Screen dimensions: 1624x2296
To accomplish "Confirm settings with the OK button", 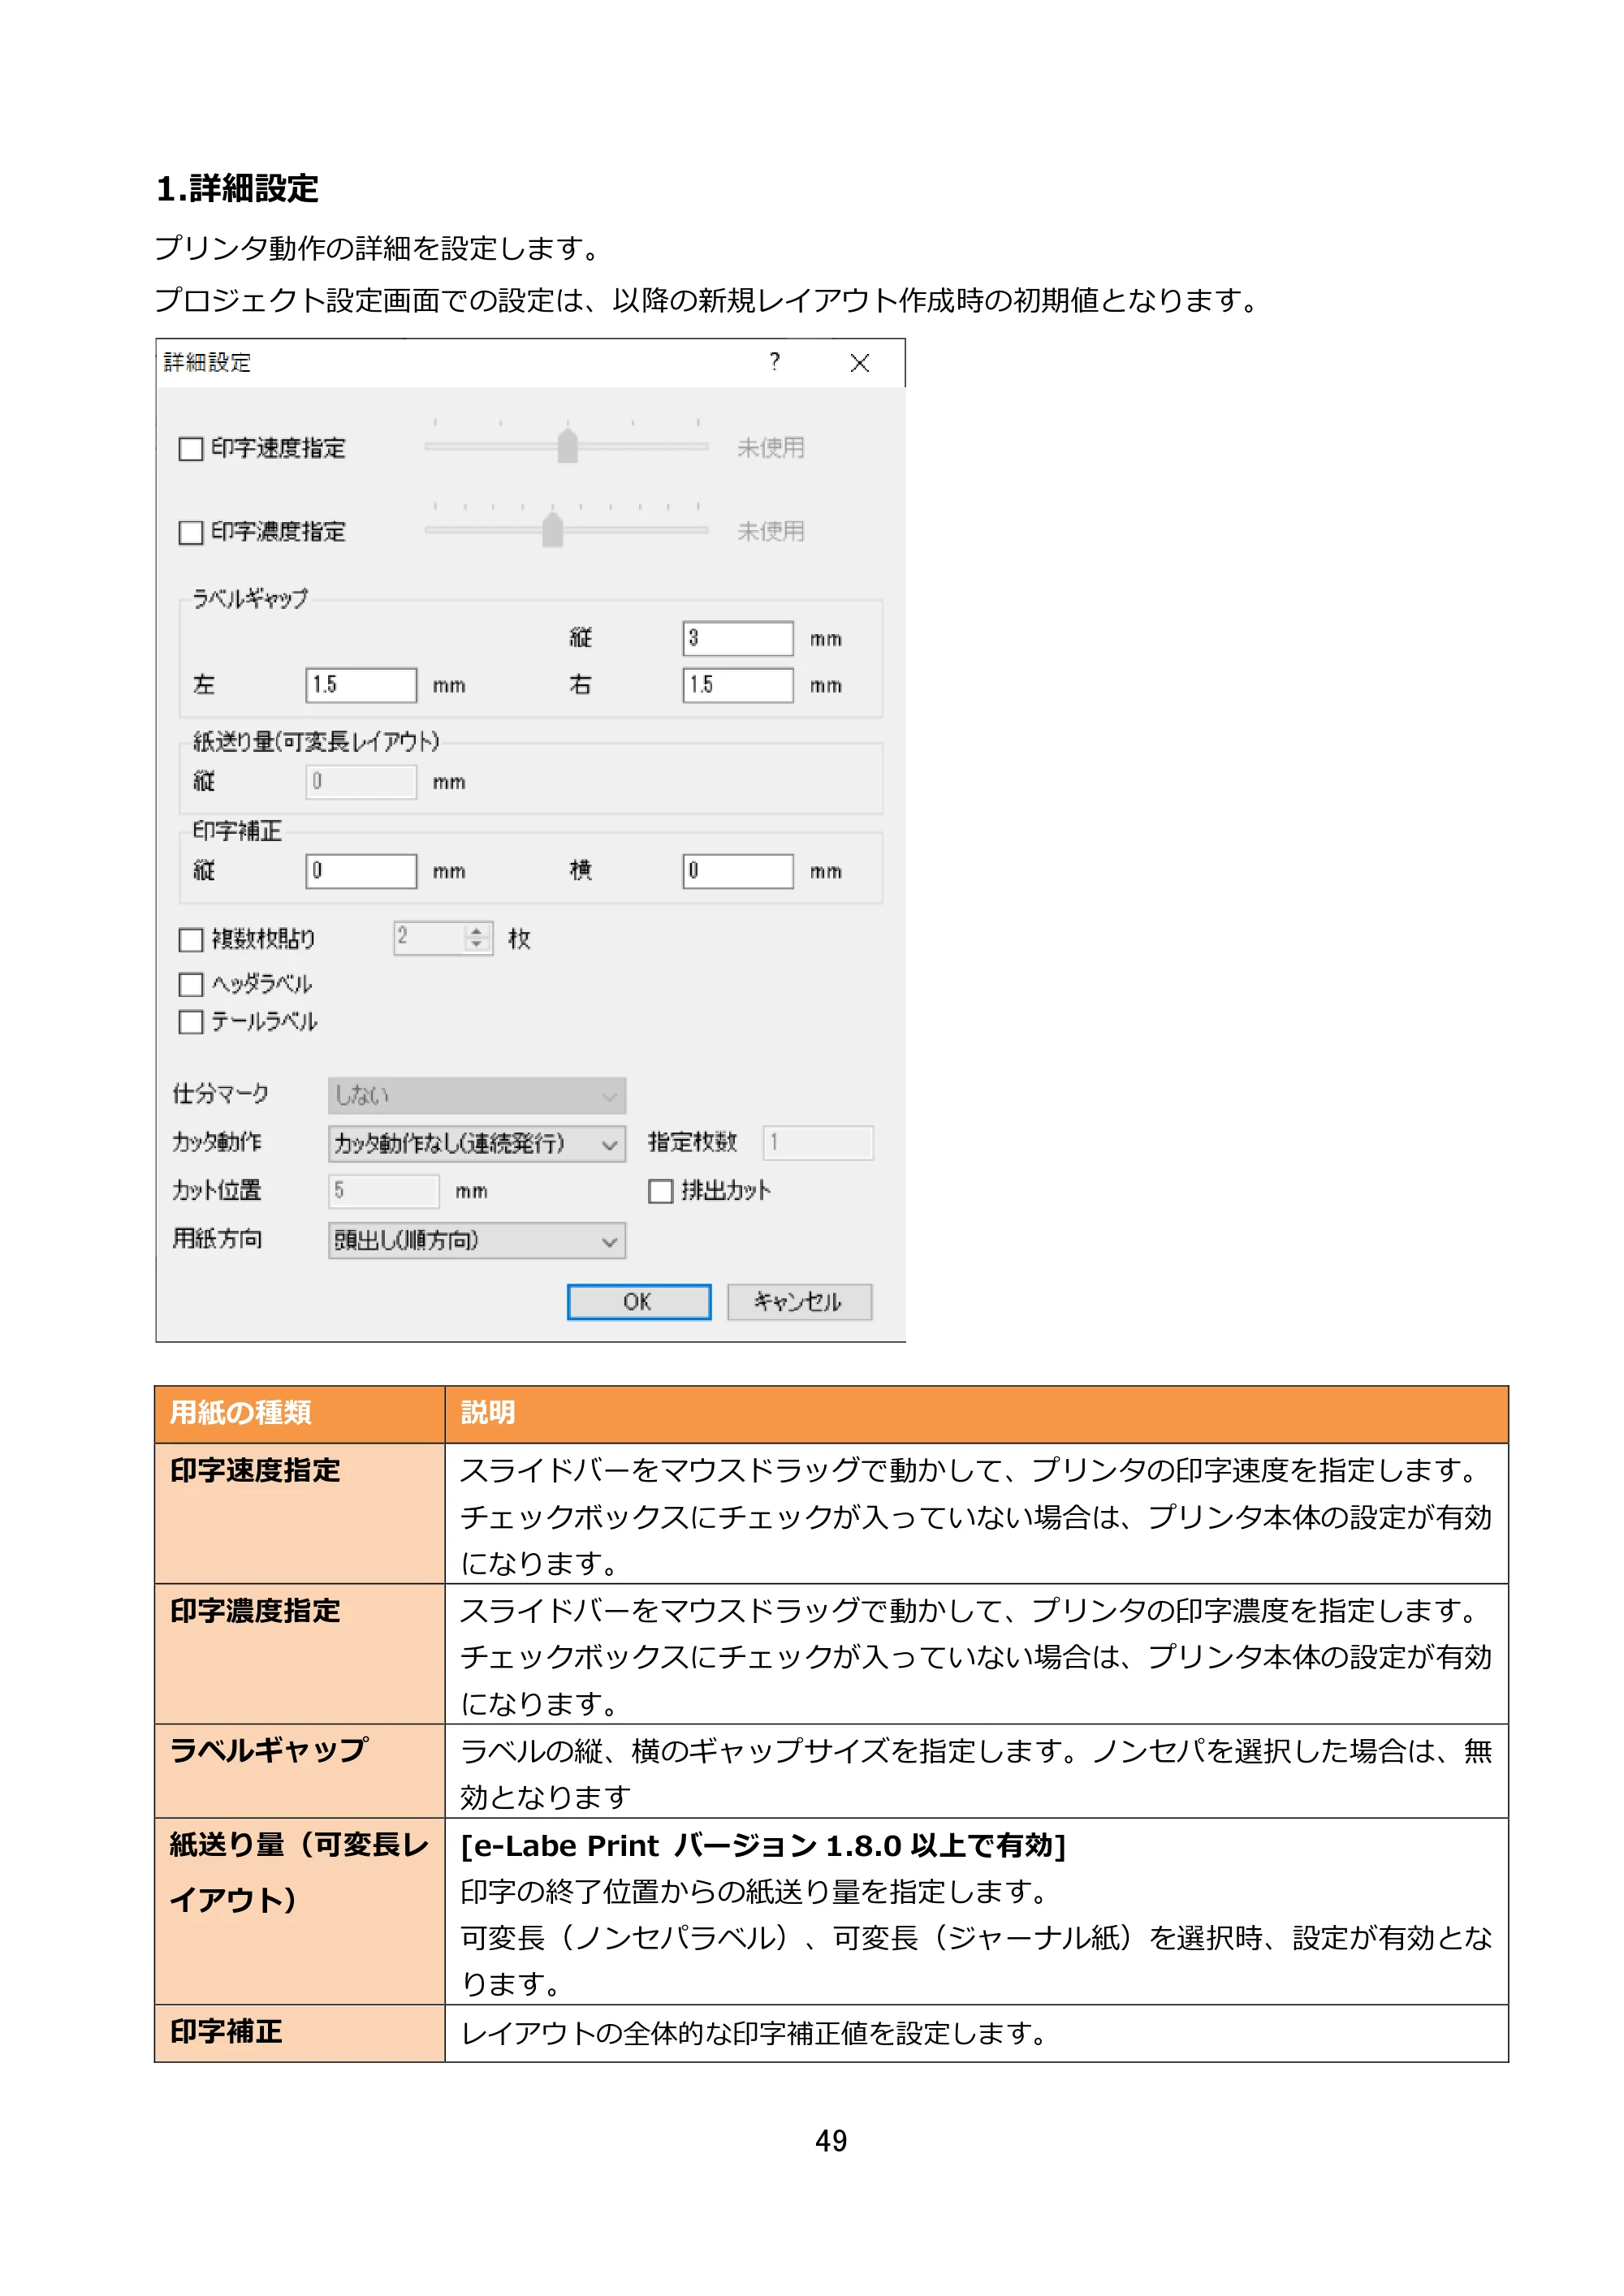I will tap(639, 1302).
